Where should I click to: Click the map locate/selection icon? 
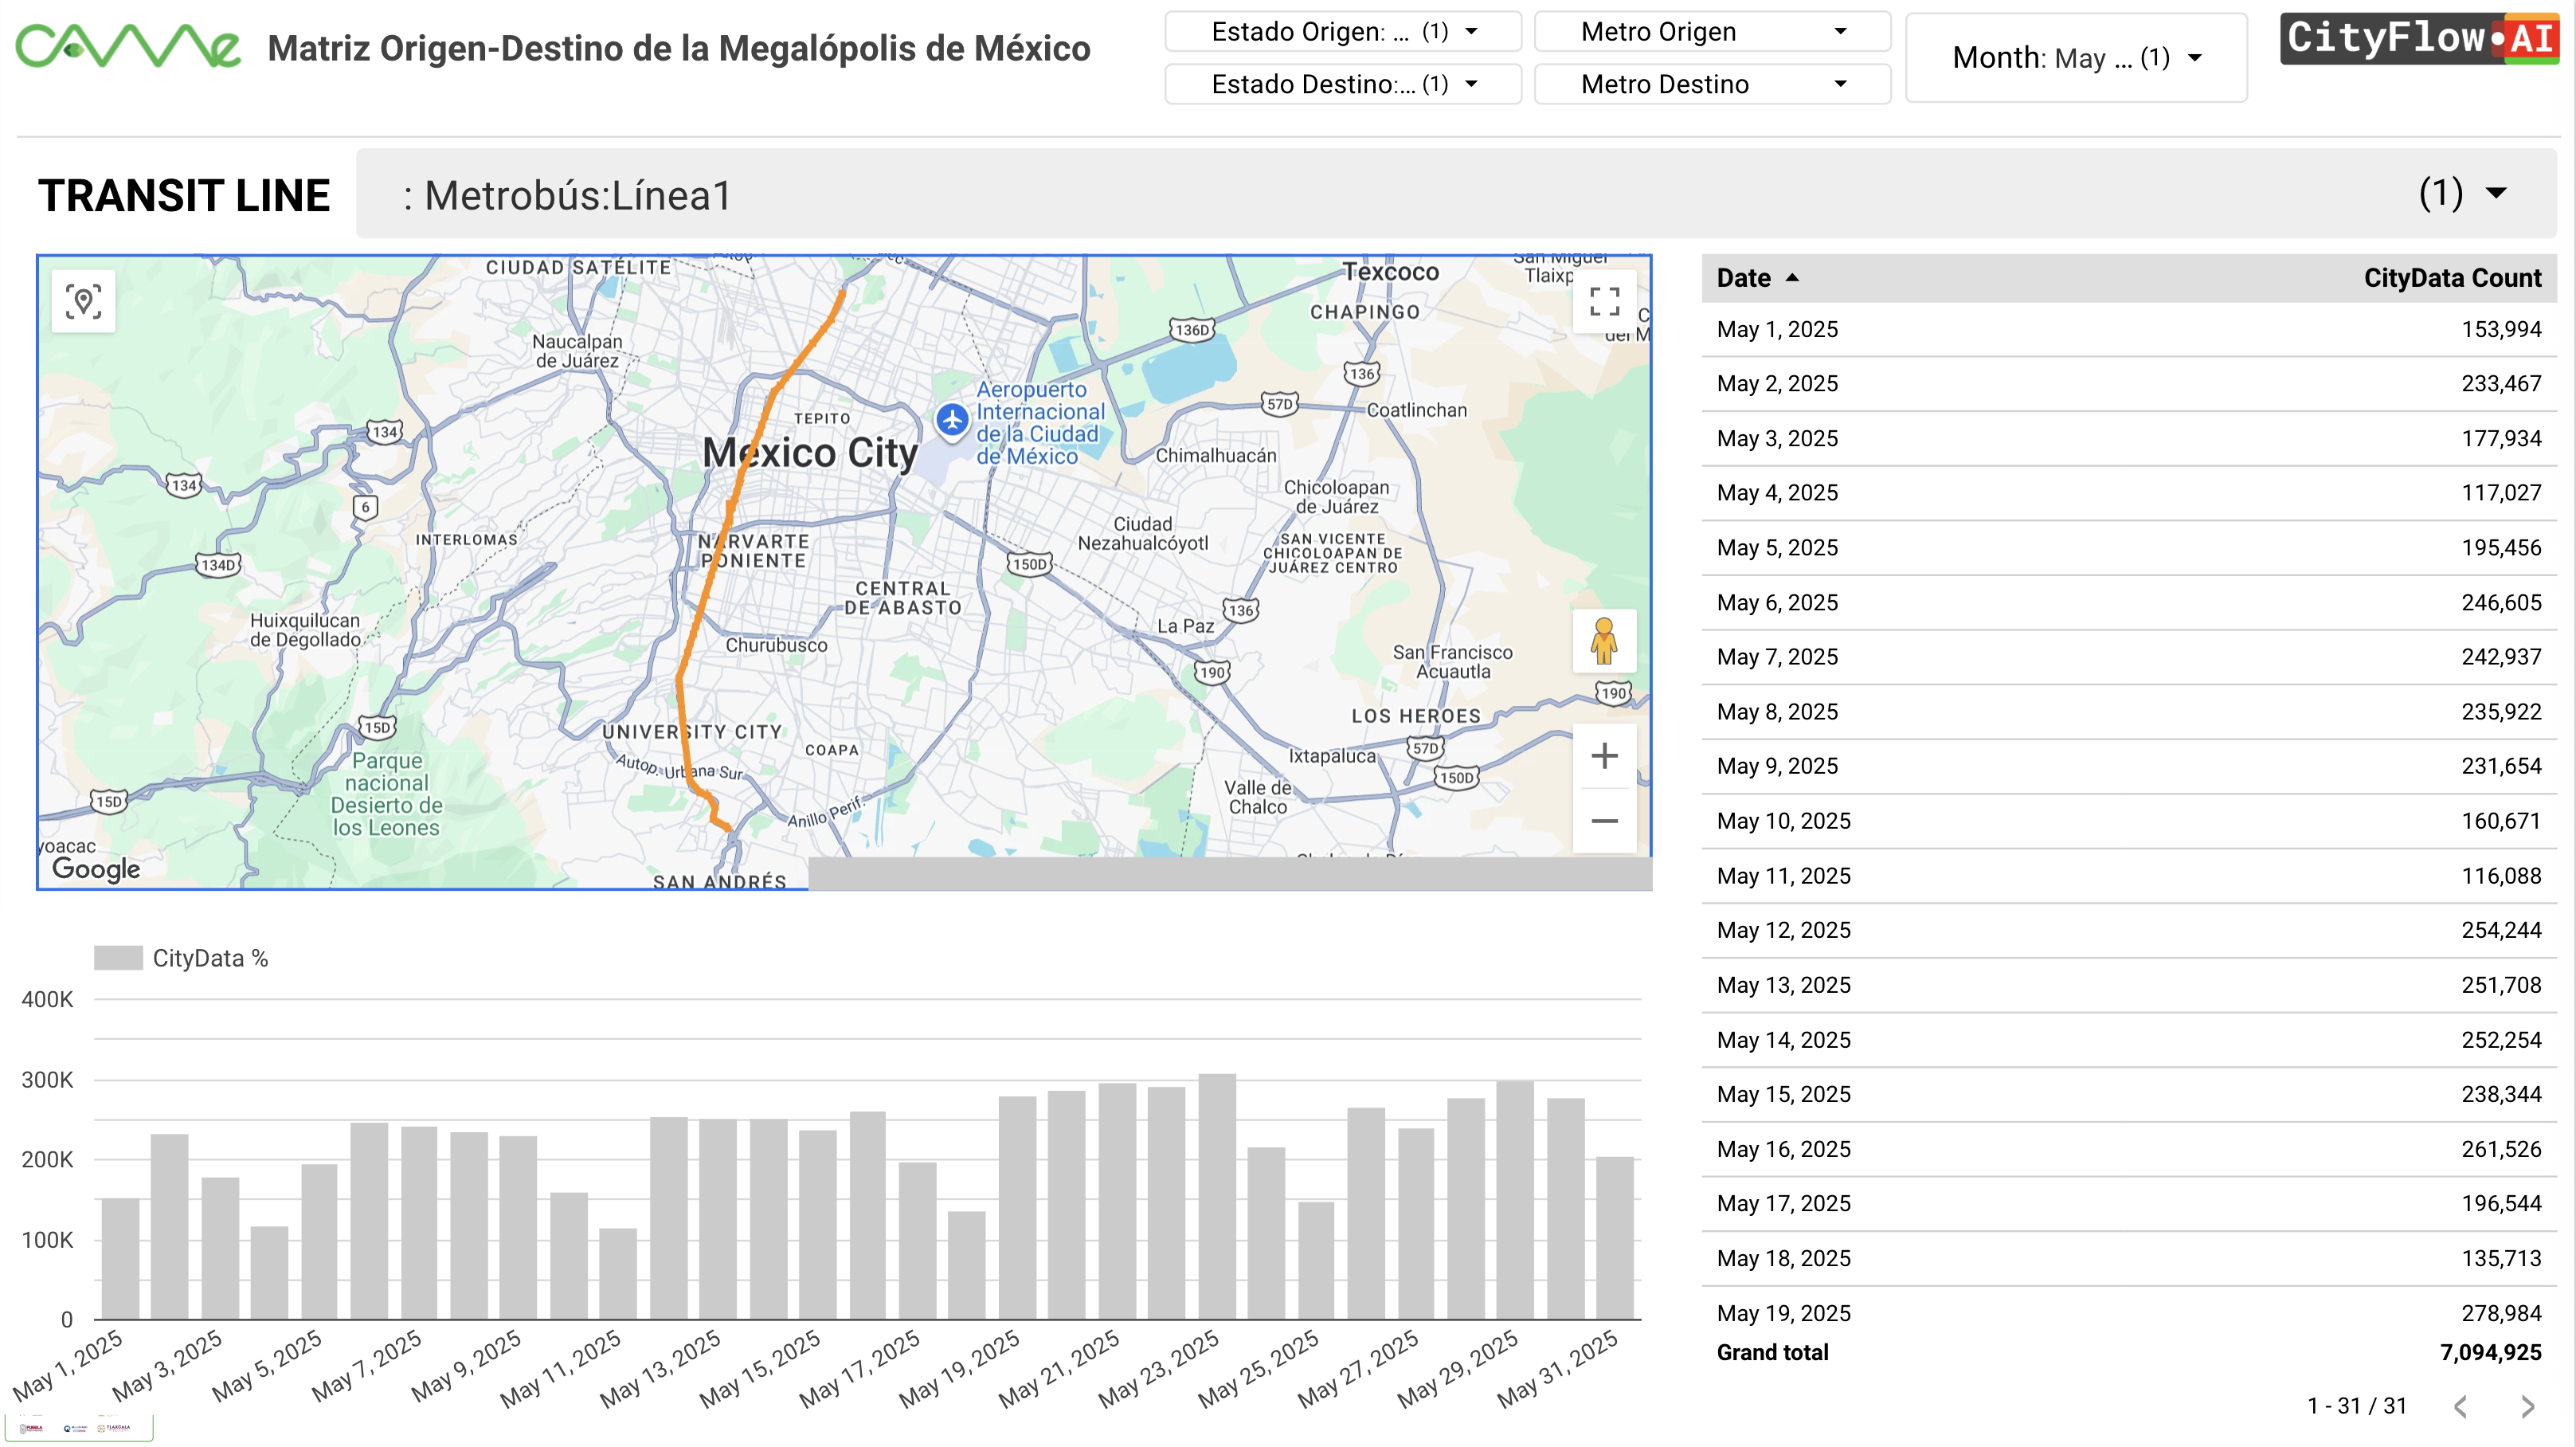[83, 301]
